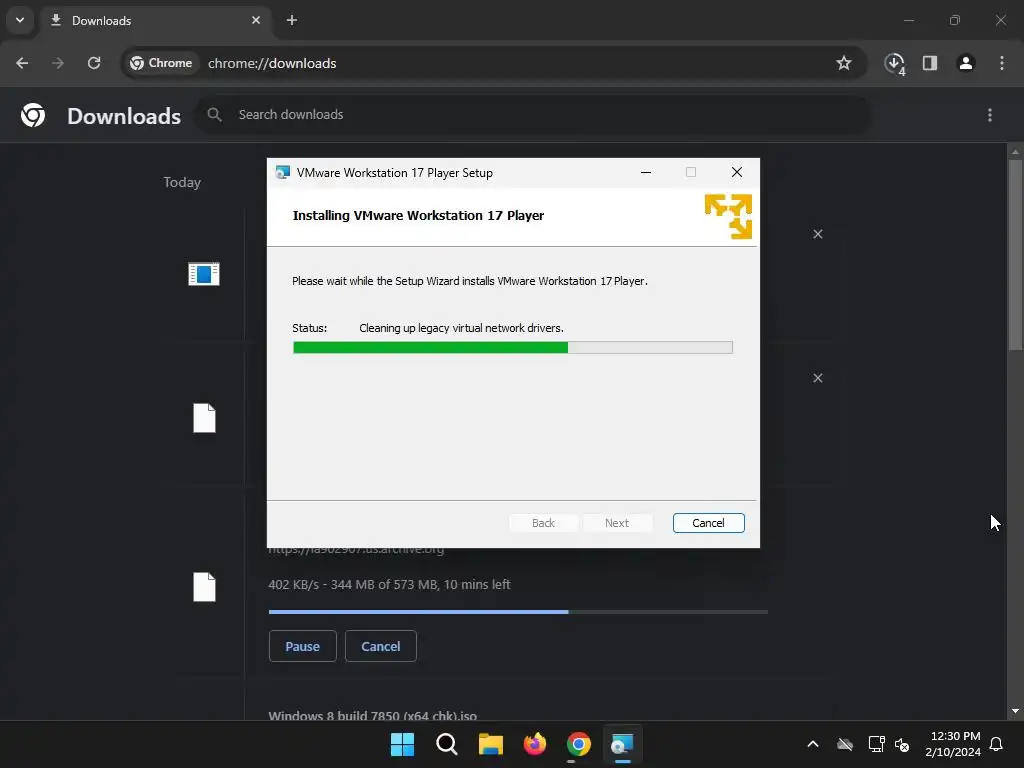Click the network status tray icon

pyautogui.click(x=876, y=744)
